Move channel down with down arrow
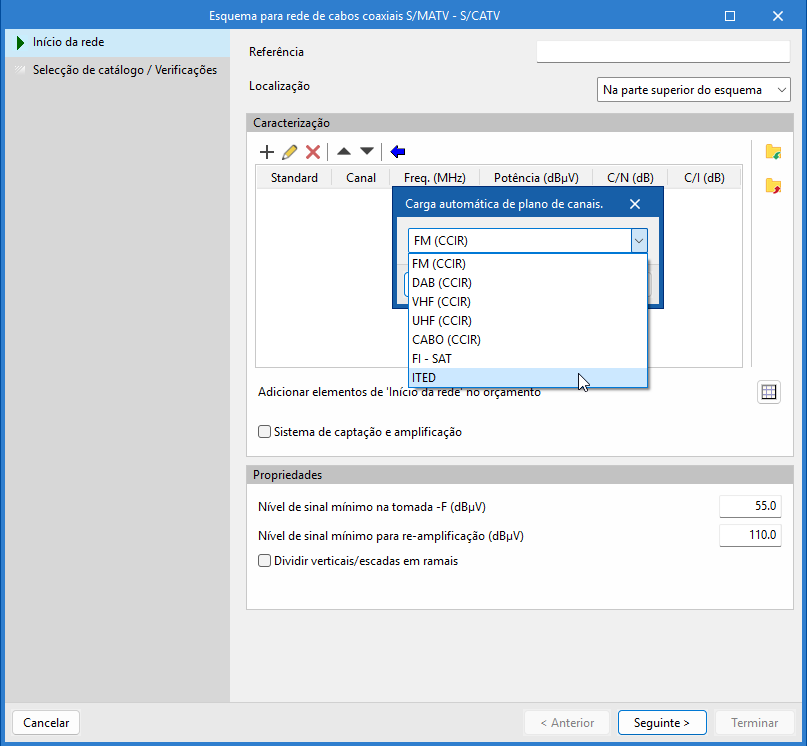This screenshot has height=746, width=807. [367, 152]
